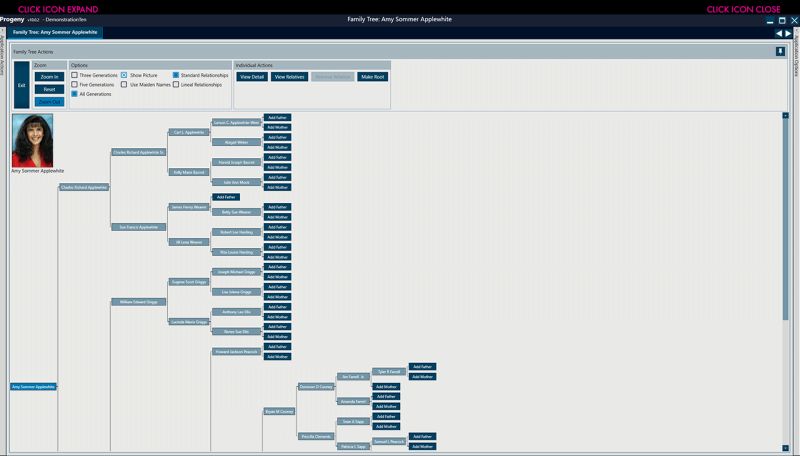The image size is (800, 456).
Task: Select Robert Lee Harding node
Action: 236,232
